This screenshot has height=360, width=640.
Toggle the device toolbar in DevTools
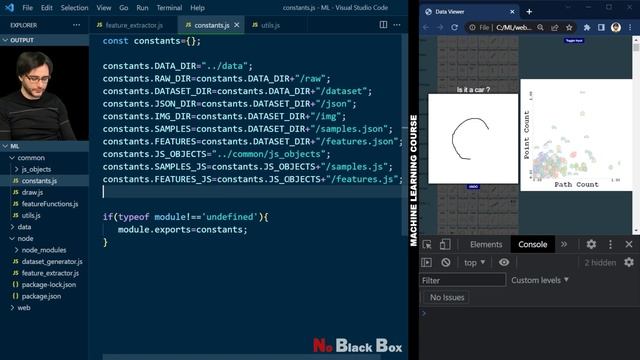[x=445, y=244]
